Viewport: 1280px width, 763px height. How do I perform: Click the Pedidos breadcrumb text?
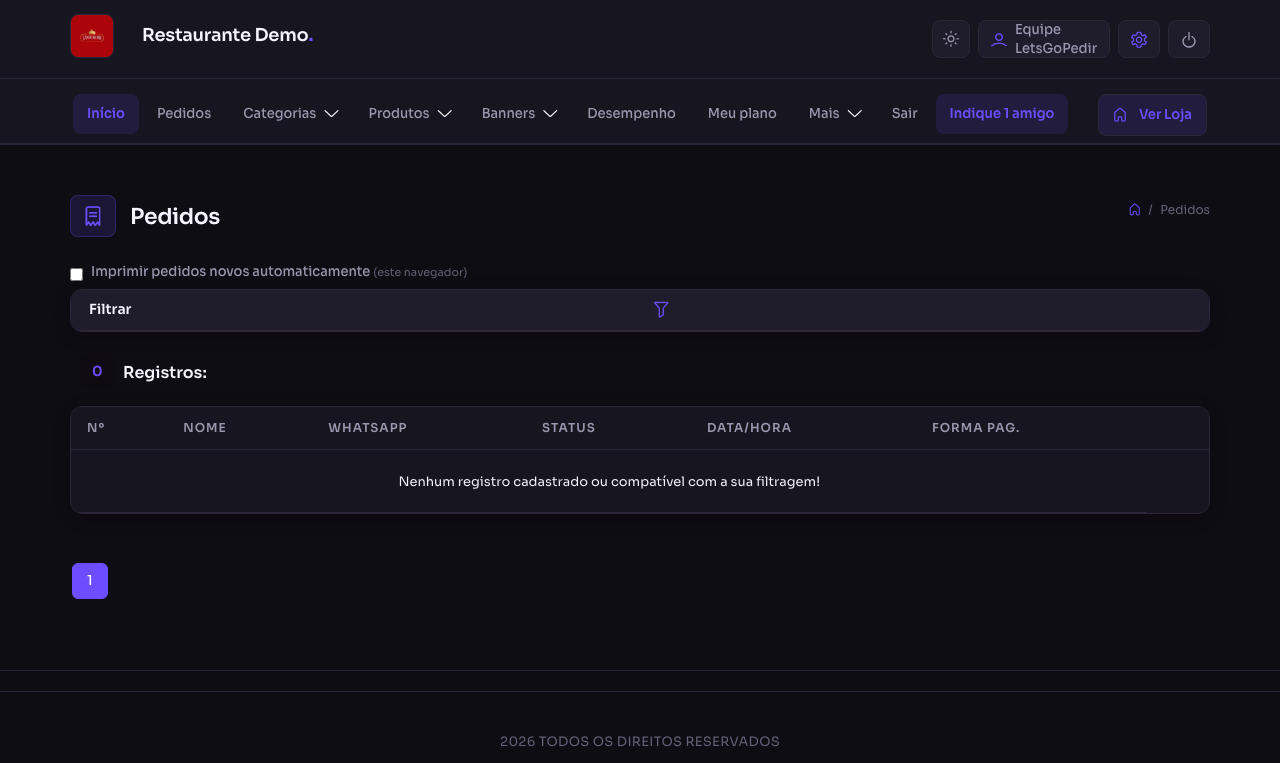point(1185,210)
